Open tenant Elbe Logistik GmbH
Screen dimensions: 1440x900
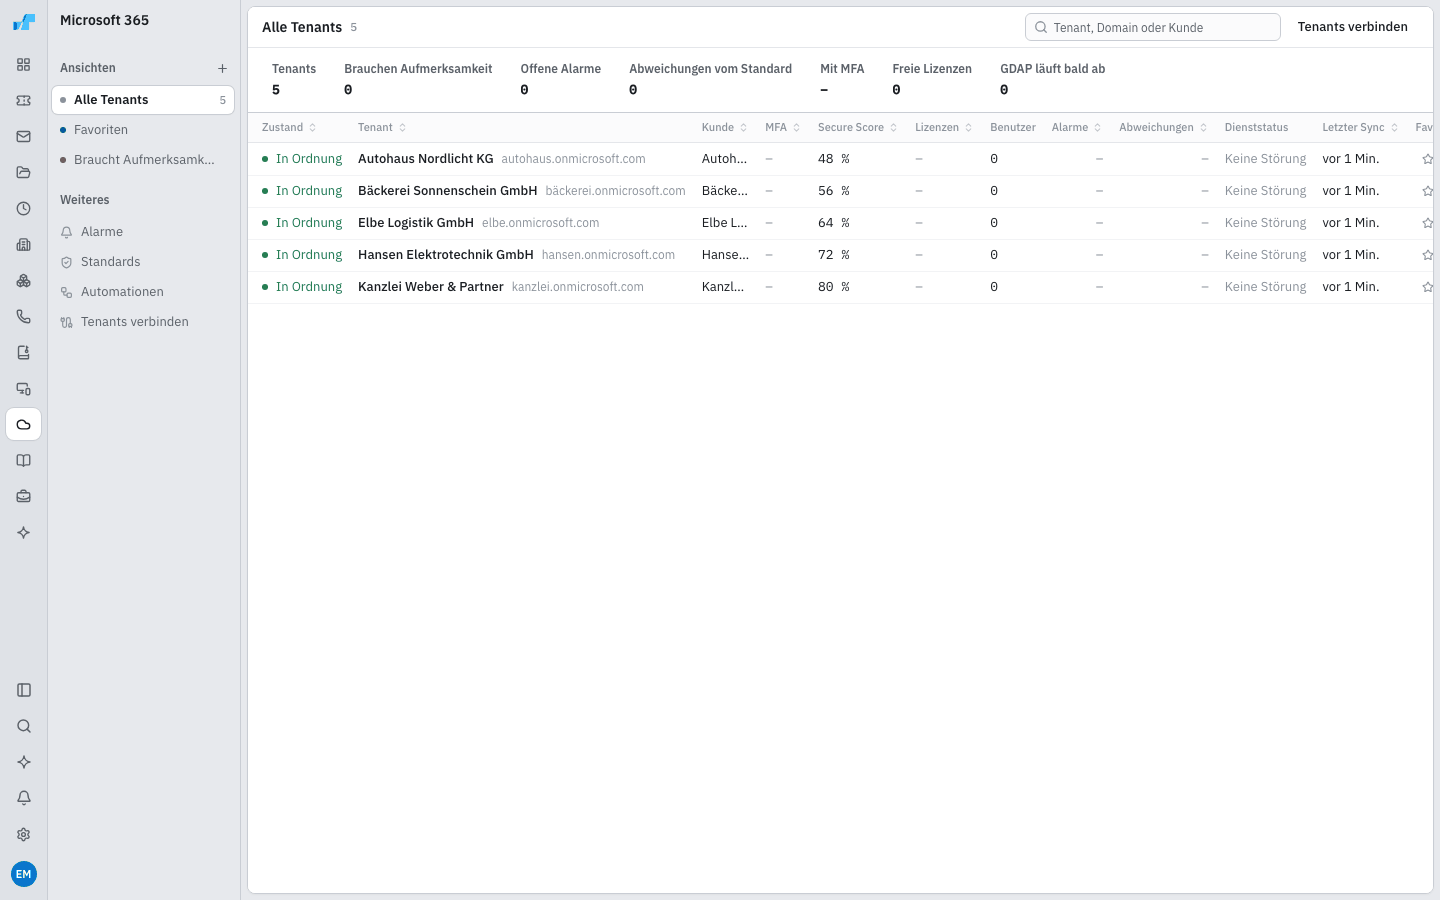point(416,223)
